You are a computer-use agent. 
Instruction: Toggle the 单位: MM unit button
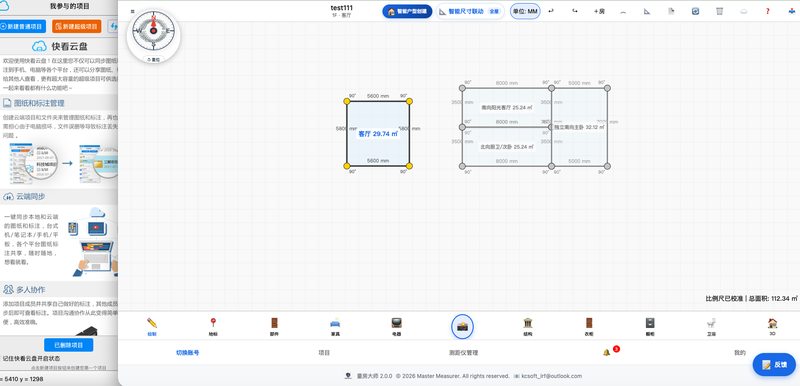(x=525, y=11)
